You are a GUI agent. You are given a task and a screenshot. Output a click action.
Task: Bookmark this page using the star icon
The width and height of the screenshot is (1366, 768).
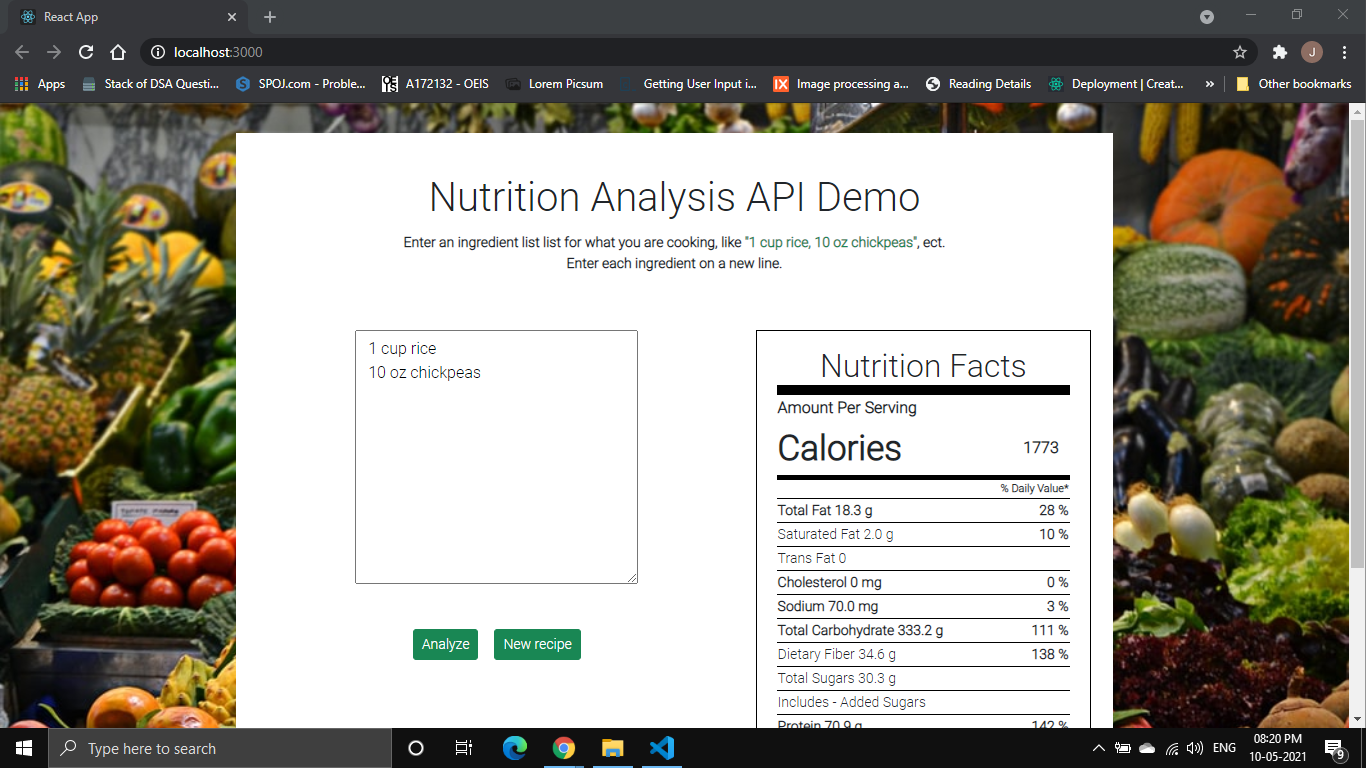pos(1239,52)
